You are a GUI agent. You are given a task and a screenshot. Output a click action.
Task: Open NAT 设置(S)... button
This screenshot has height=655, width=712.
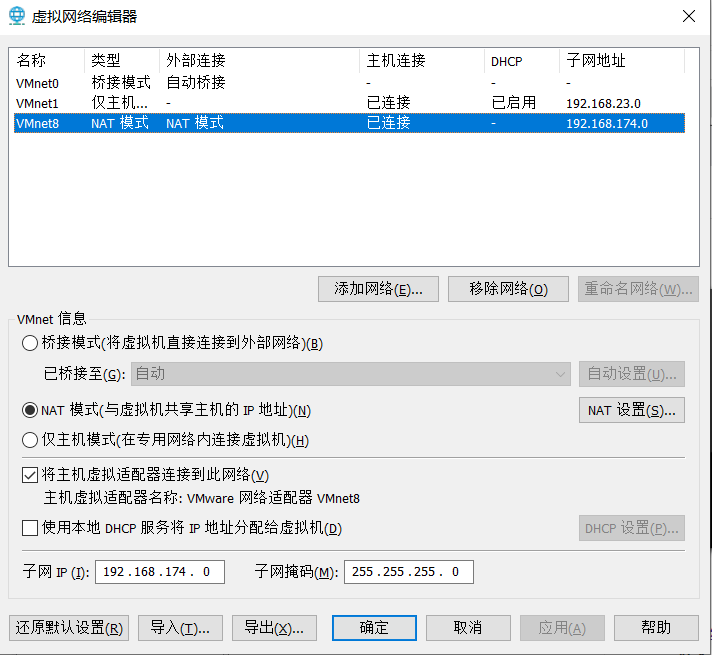pyautogui.click(x=632, y=410)
